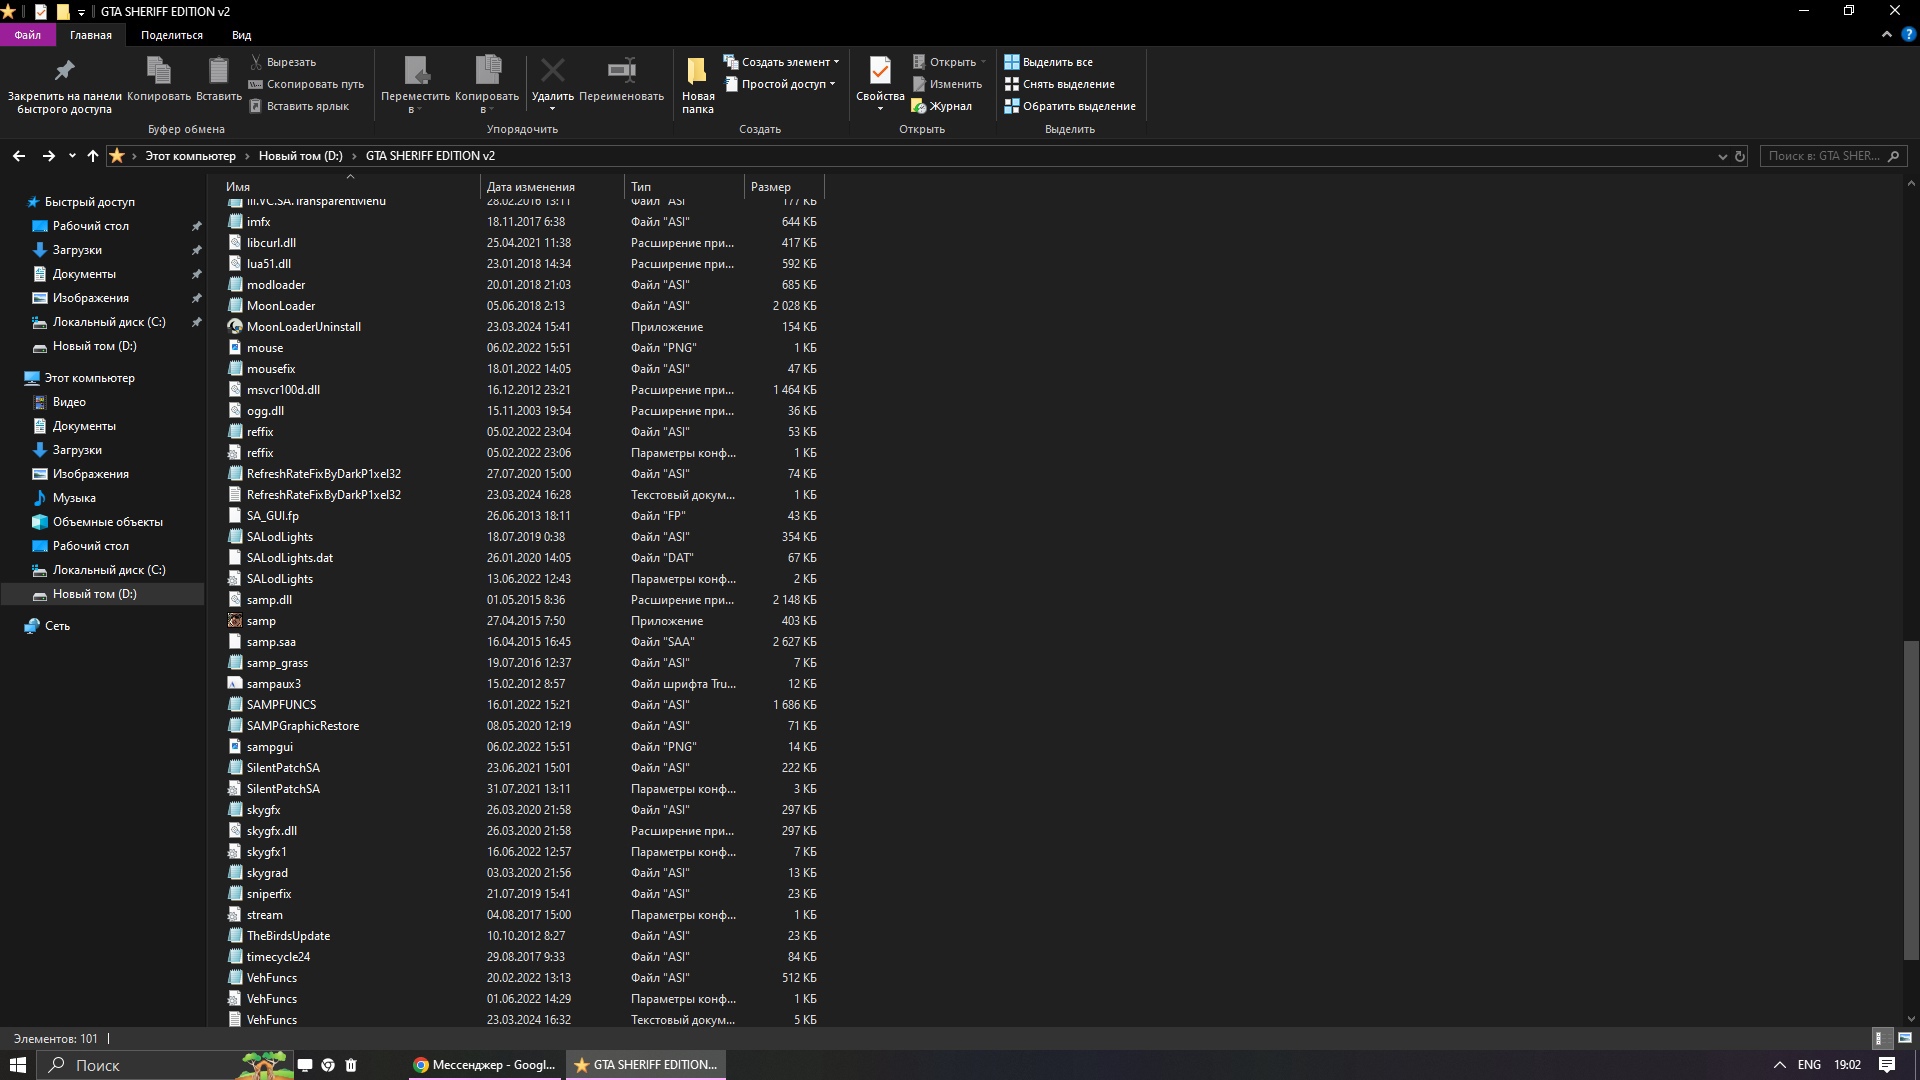Click Этот компьютер in address path
Image resolution: width=1920 pixels, height=1080 pixels.
point(190,156)
